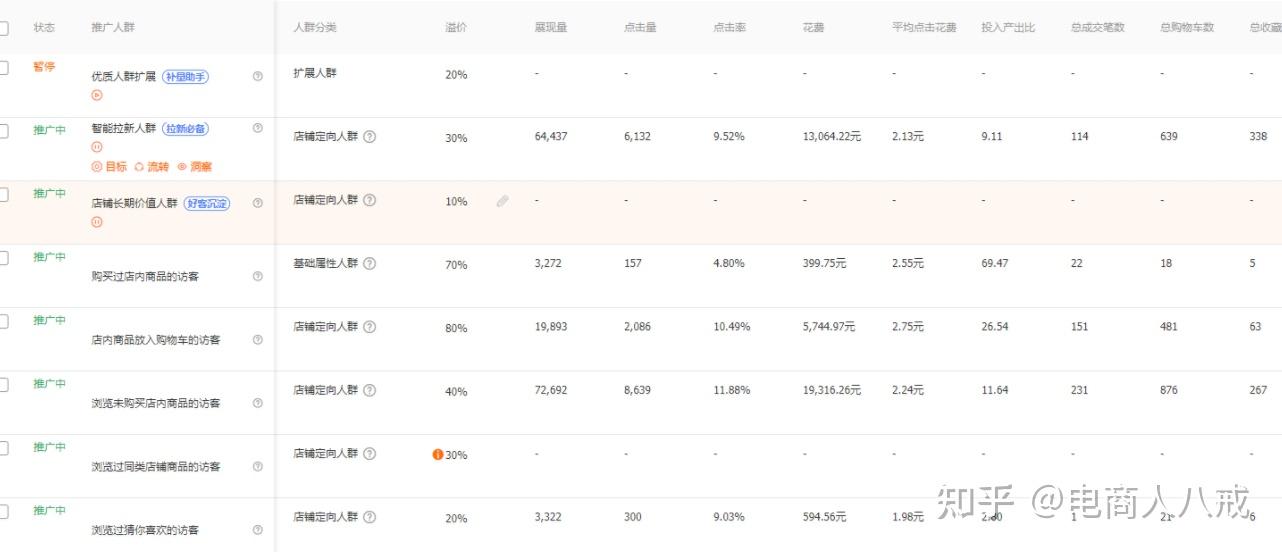The height and width of the screenshot is (552, 1282).
Task: Click the help icon for 浏览过猜你喜欢的访客
Action: click(x=258, y=530)
